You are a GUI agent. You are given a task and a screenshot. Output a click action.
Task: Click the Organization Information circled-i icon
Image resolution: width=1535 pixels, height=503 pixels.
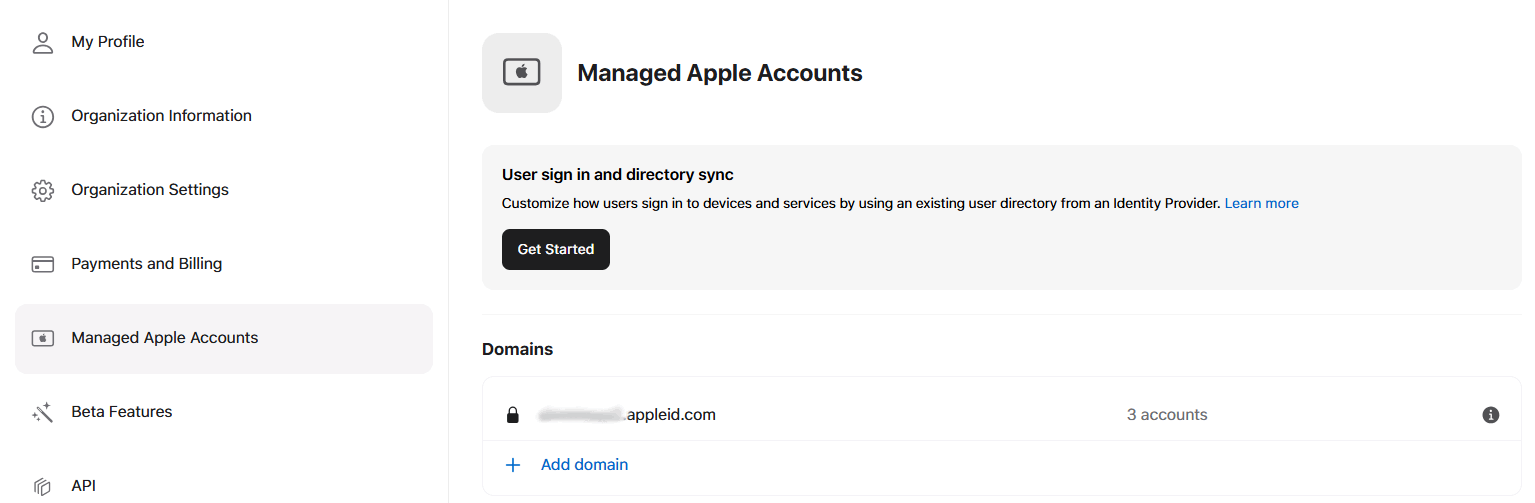coord(42,116)
